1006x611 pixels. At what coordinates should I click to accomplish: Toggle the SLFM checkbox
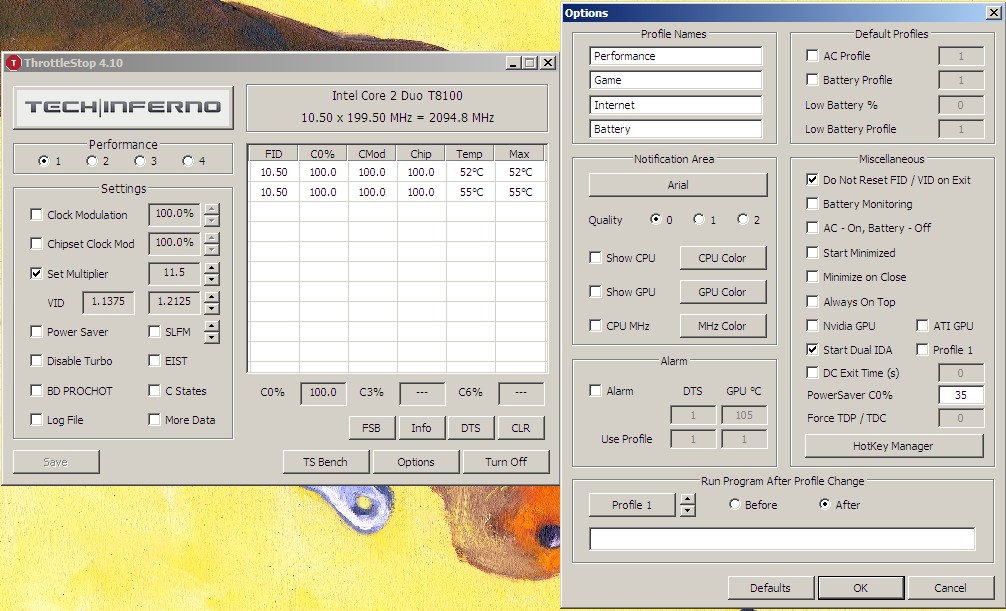click(x=154, y=331)
